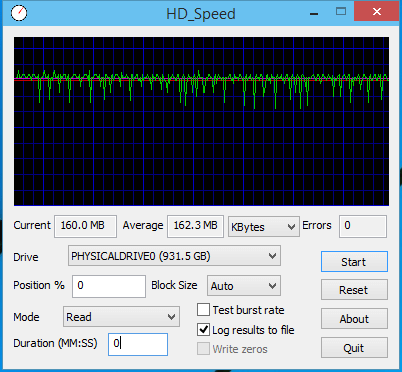Click the Duration (MM:SS) input field
The width and height of the screenshot is (402, 372).
138,344
